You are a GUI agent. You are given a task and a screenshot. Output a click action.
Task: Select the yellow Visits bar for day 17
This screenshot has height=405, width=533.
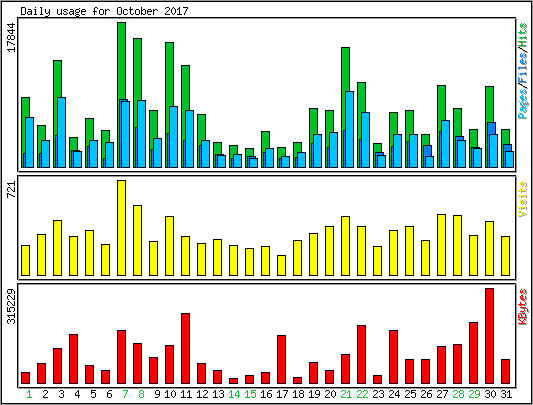click(281, 265)
